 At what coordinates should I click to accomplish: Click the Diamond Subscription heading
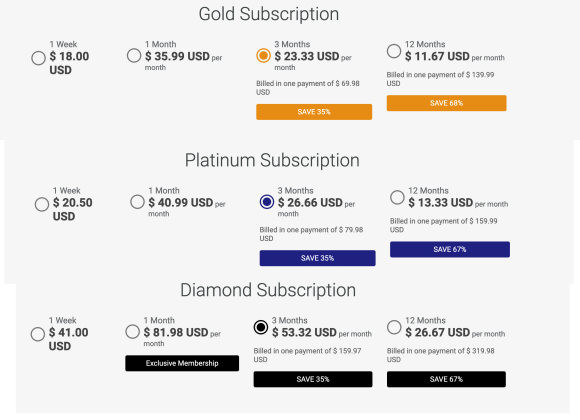click(268, 290)
